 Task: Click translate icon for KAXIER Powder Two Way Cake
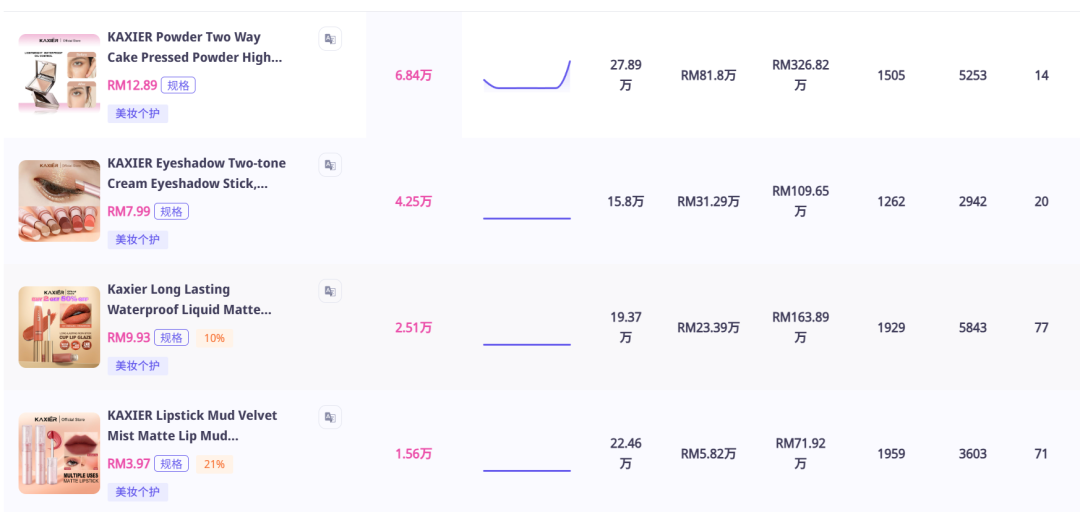tap(330, 39)
